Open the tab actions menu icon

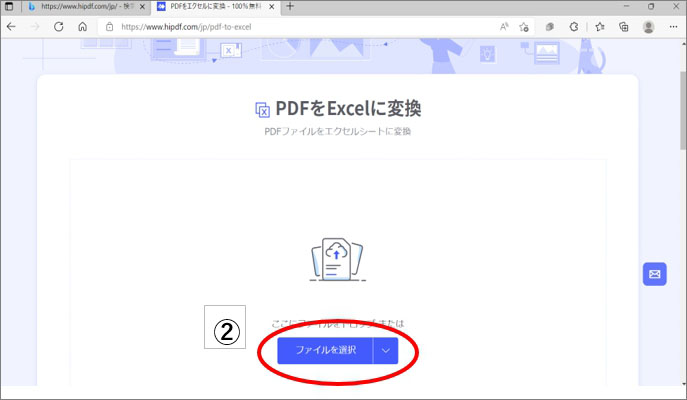pos(9,7)
